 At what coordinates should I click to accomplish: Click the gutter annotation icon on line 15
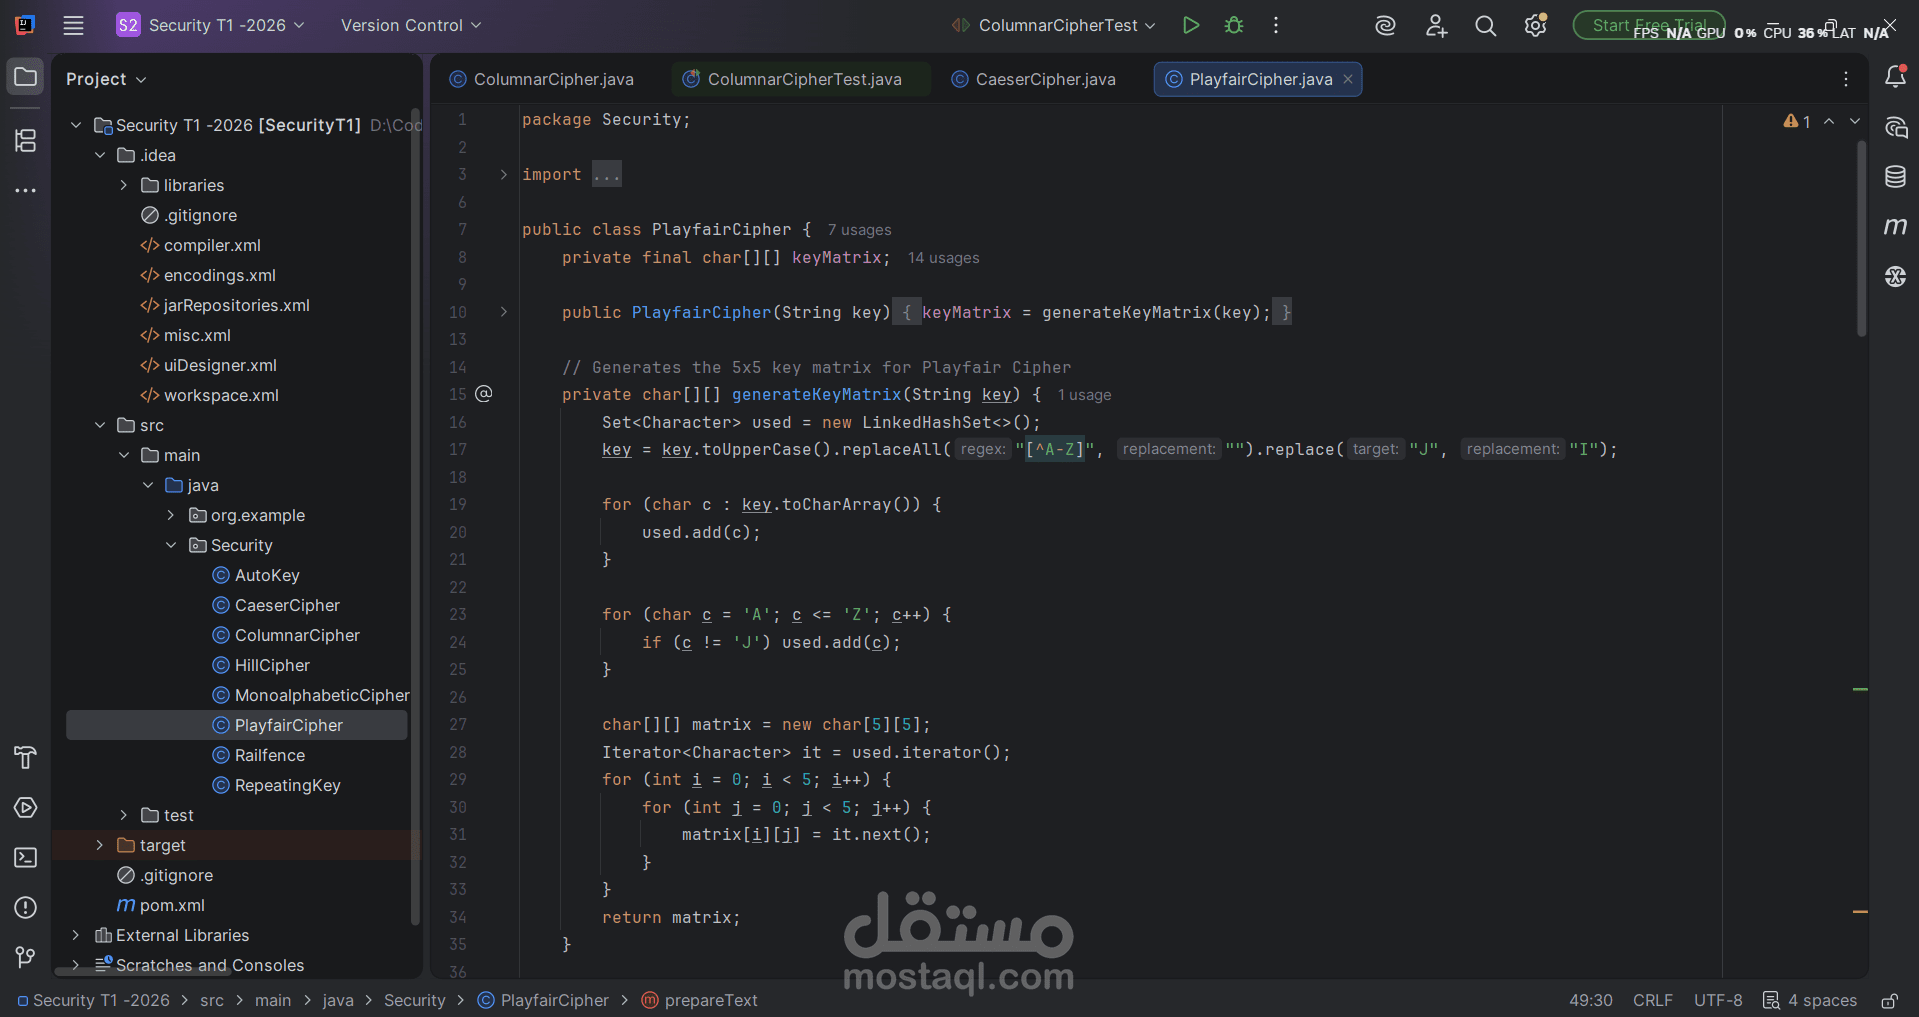[x=484, y=394]
